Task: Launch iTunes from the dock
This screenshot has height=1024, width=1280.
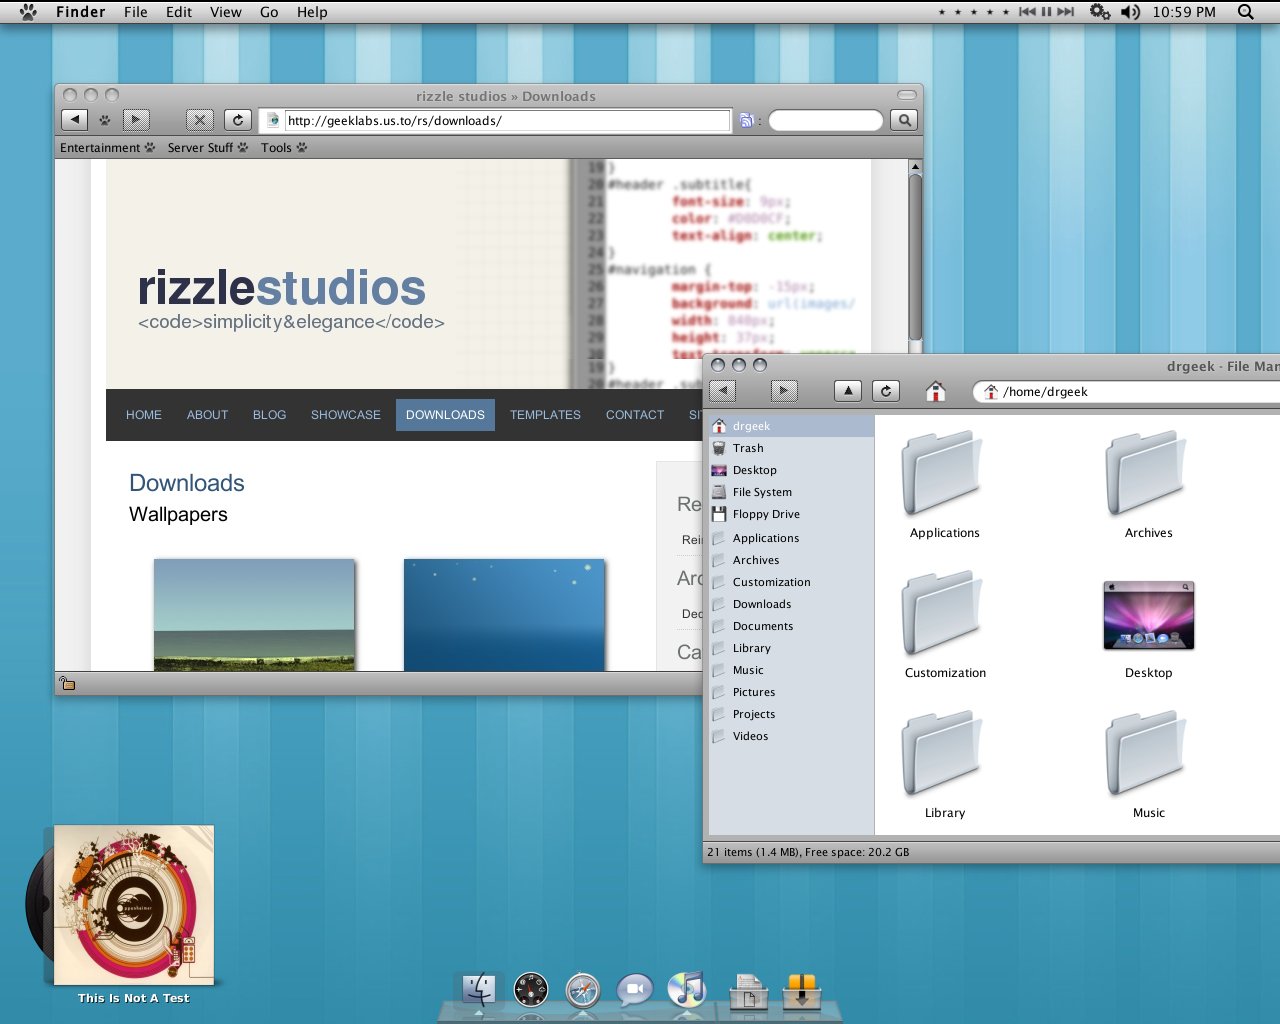Action: click(x=687, y=989)
